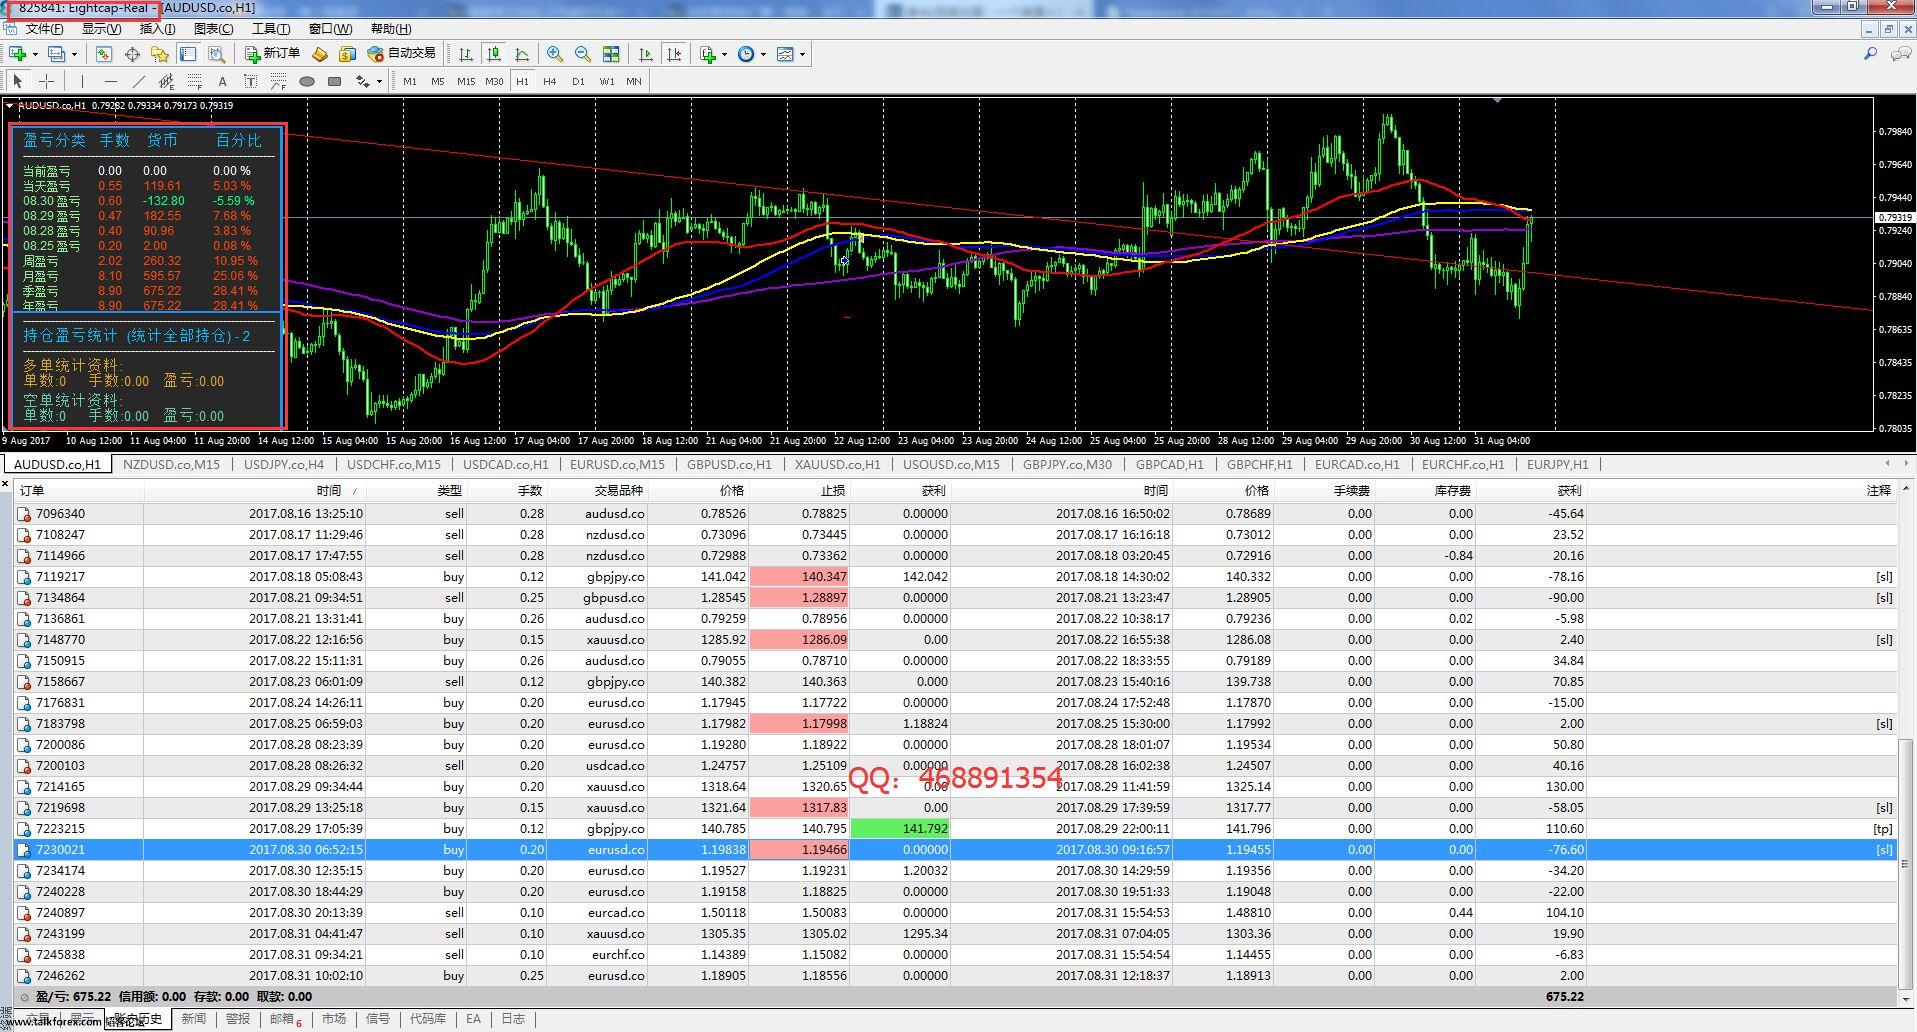Switch timeframe to M5

437,81
